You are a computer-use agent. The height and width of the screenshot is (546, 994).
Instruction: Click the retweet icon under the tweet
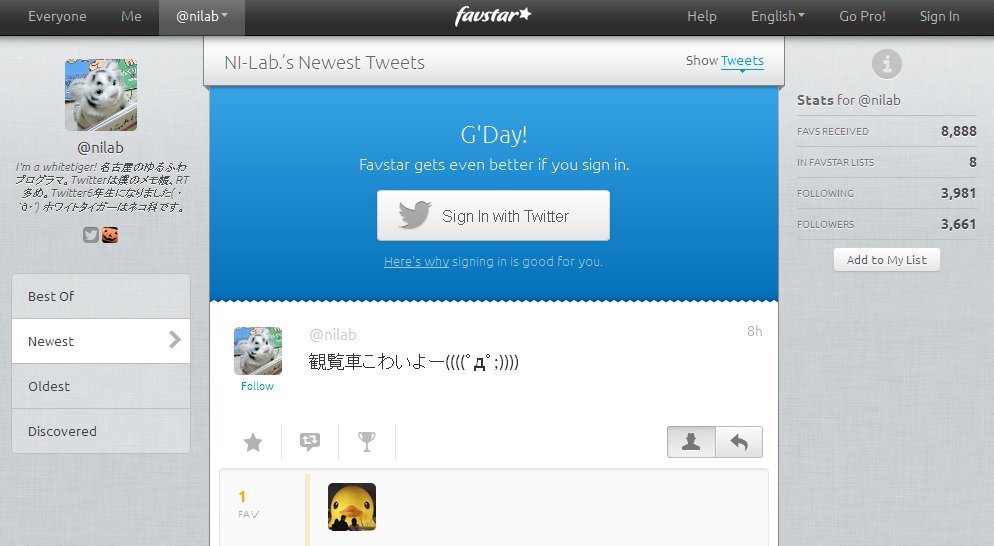tap(310, 441)
